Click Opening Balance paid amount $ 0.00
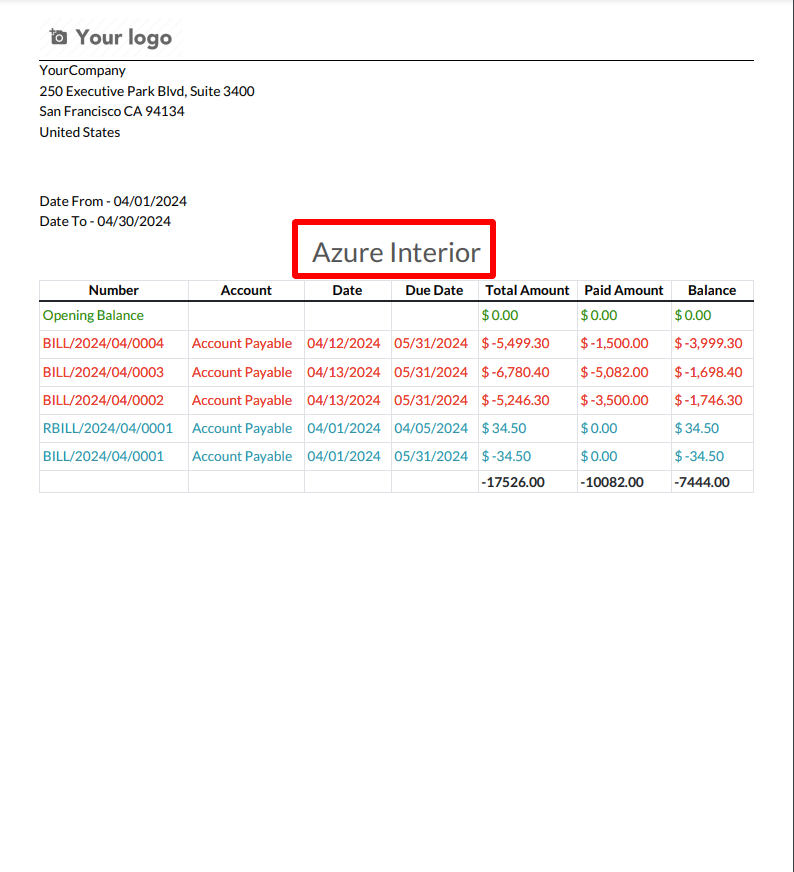Image resolution: width=794 pixels, height=872 pixels. pos(599,315)
